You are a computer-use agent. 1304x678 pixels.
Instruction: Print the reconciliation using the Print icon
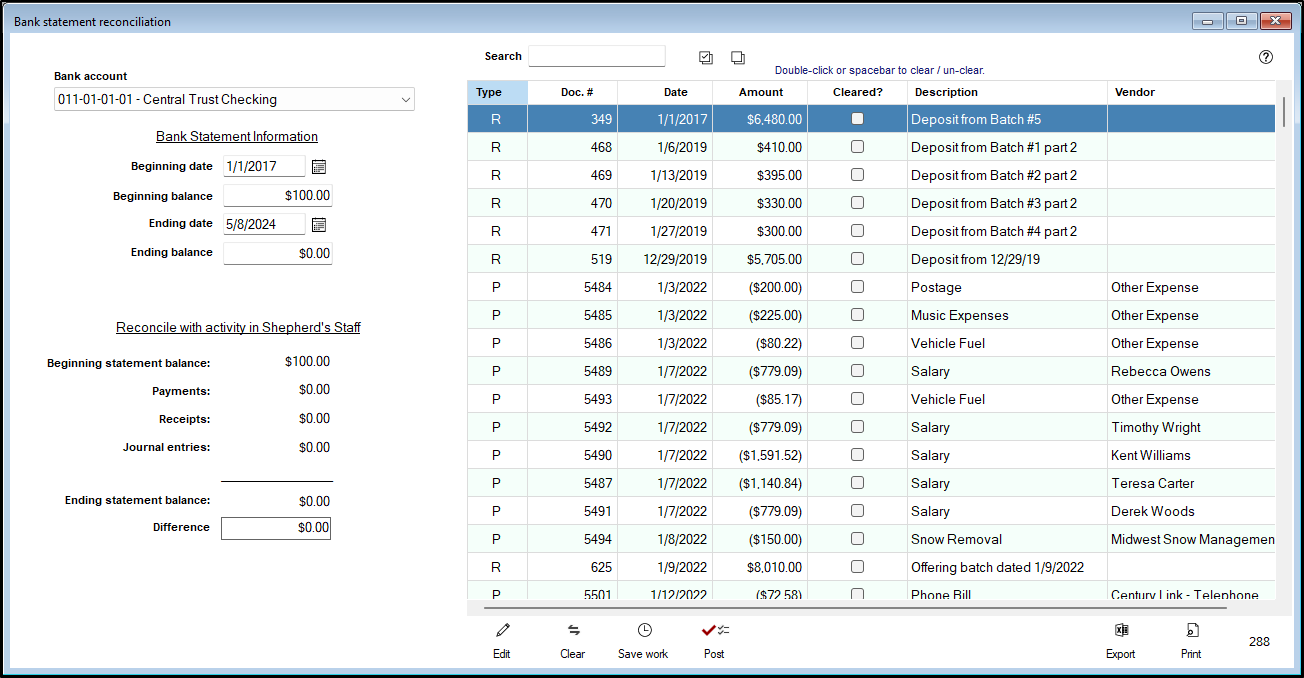1191,631
